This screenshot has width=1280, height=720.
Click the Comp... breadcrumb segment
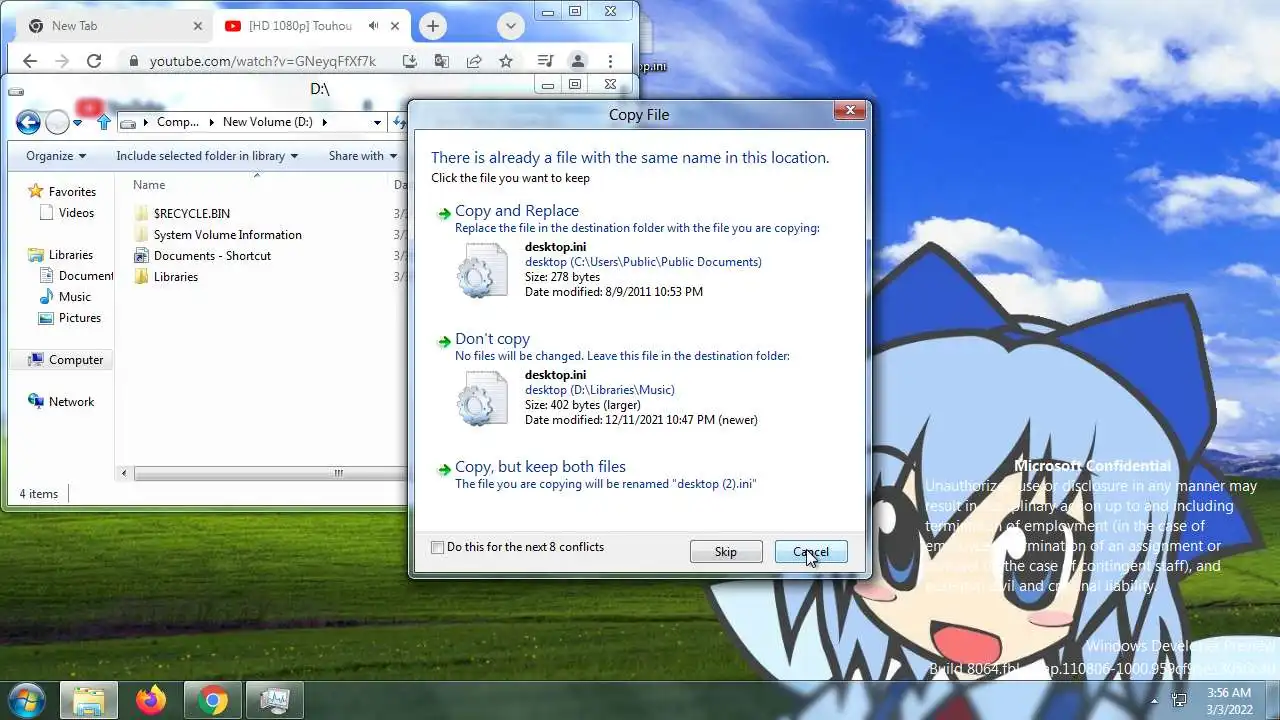178,122
